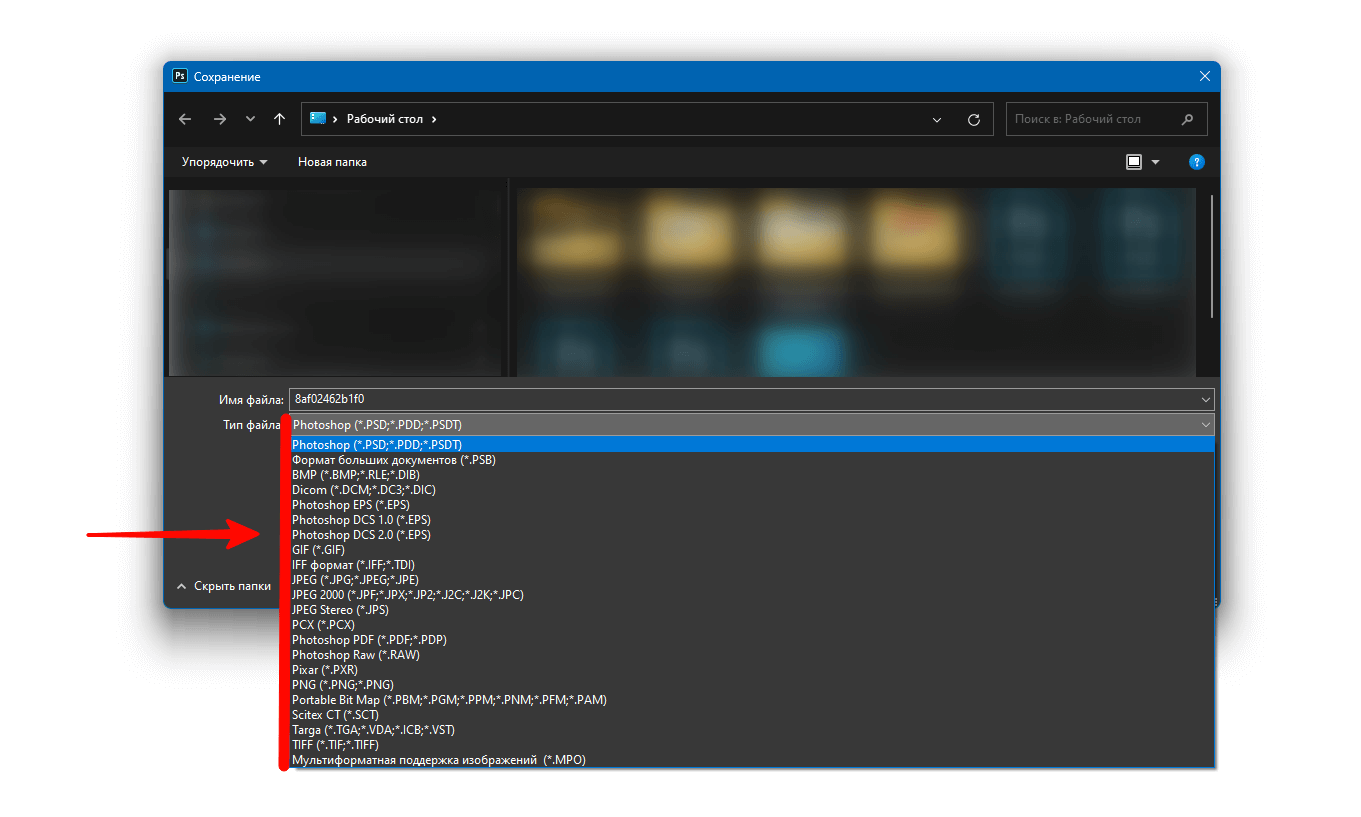This screenshot has height=817, width=1361.
Task: Click the Back navigation arrow
Action: pos(185,119)
